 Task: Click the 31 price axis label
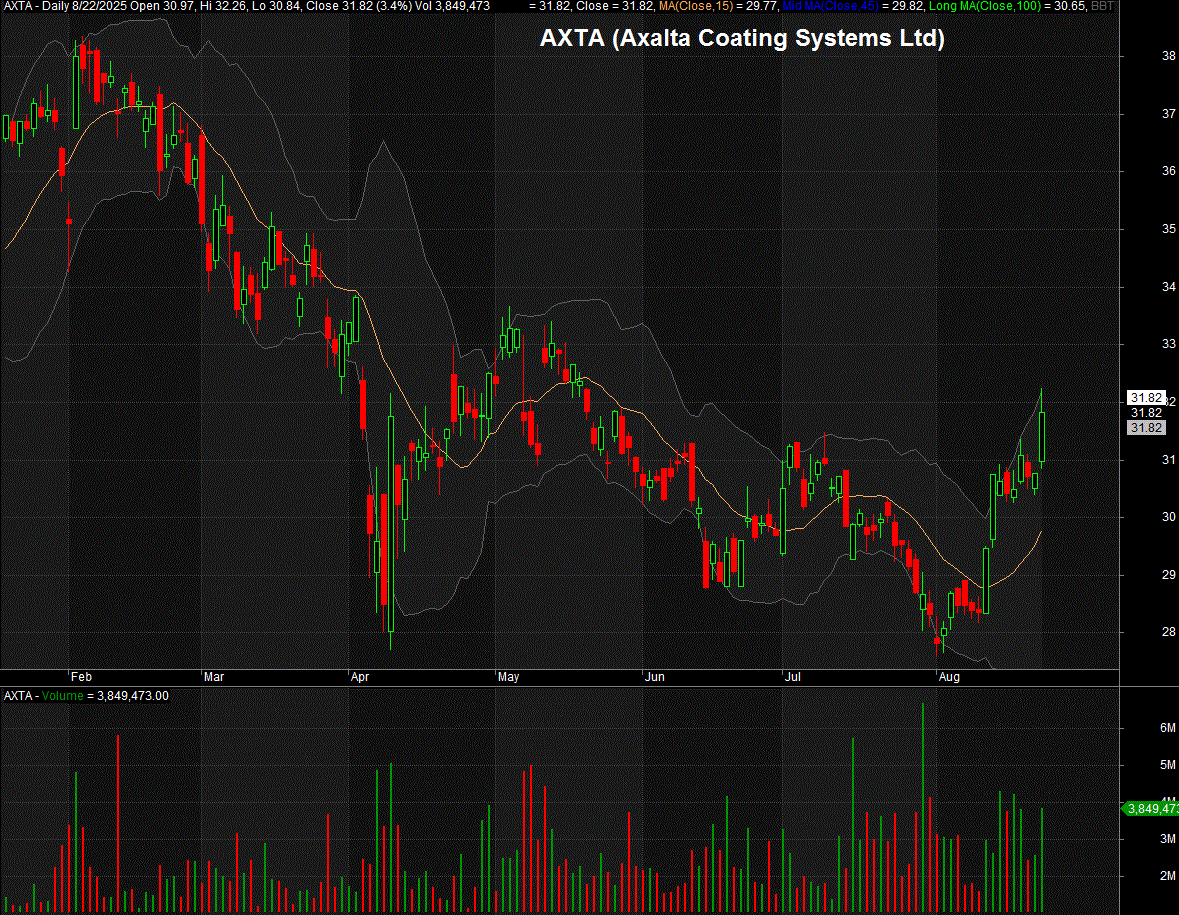point(1168,459)
